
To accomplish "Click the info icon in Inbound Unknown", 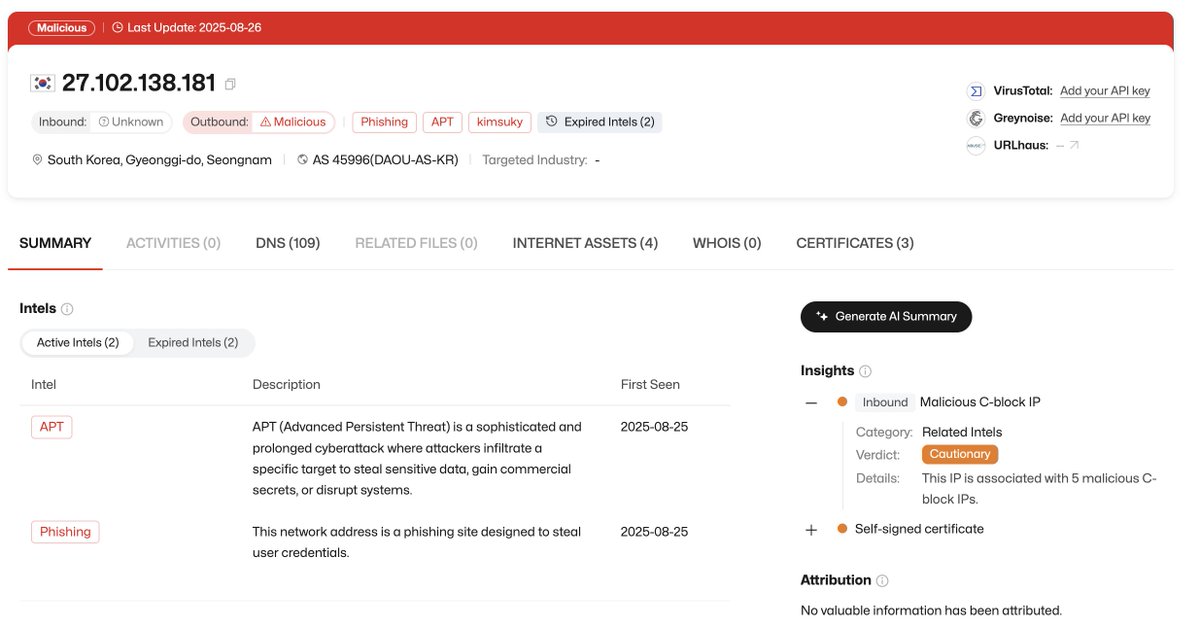I will [104, 122].
